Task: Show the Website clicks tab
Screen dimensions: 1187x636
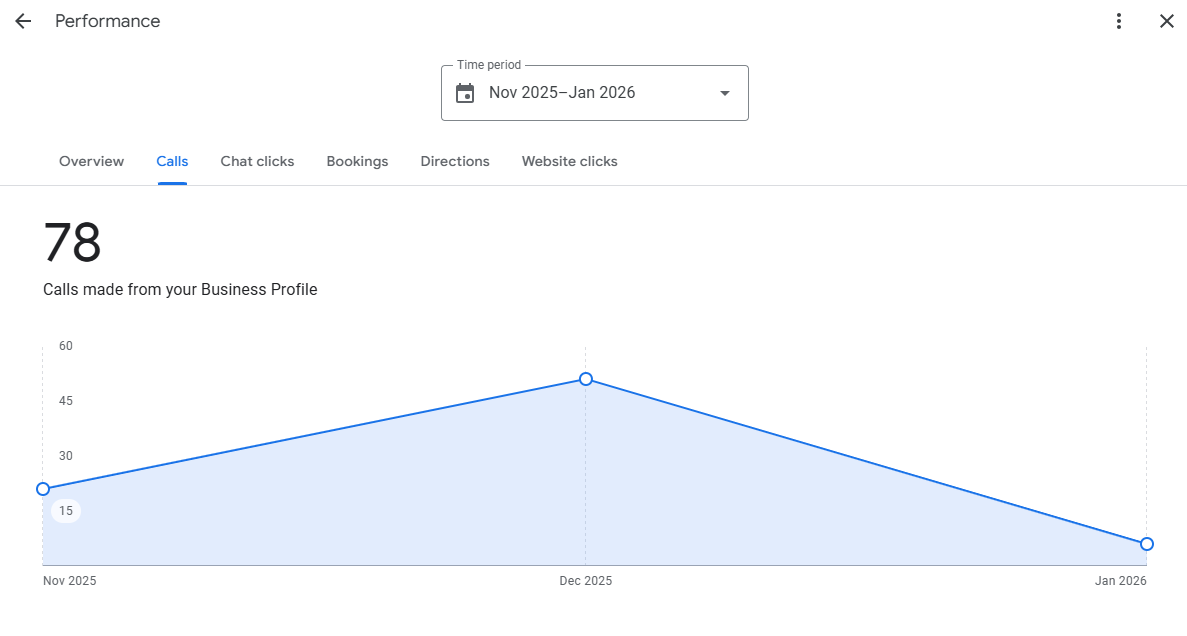Action: coord(569,161)
